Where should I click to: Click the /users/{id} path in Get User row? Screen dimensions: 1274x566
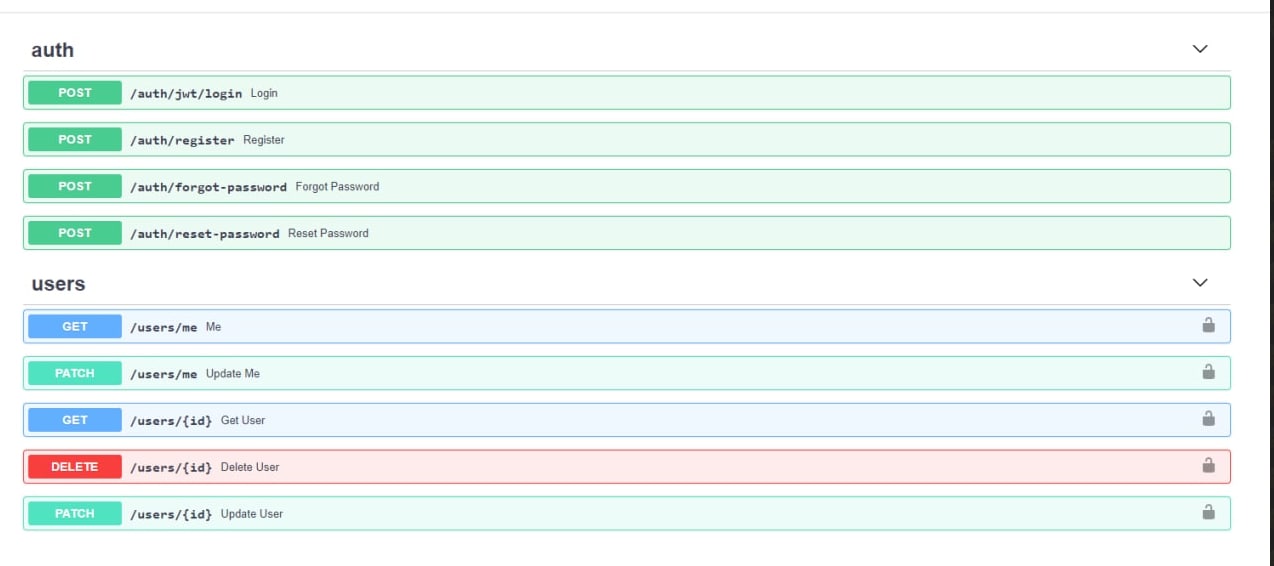tap(171, 421)
